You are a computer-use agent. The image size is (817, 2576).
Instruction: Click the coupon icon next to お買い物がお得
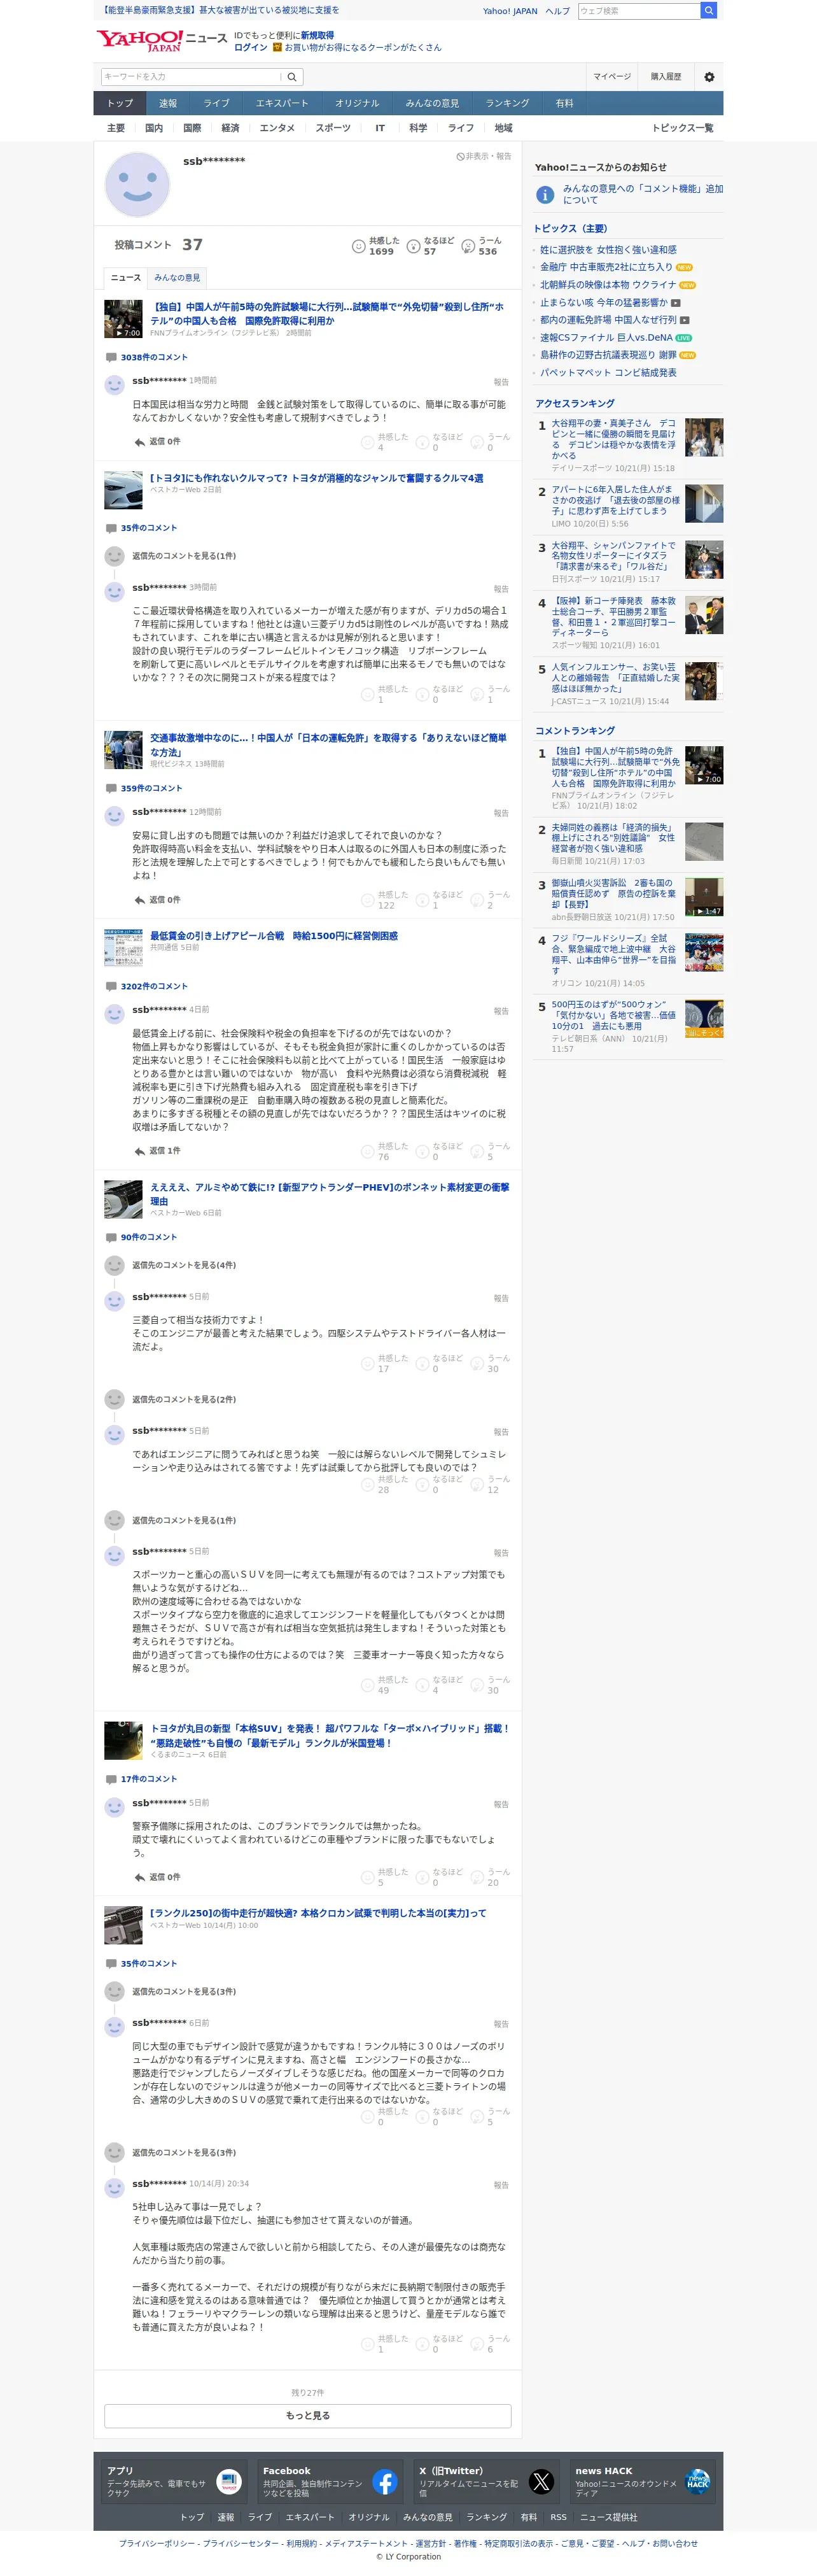click(x=277, y=47)
